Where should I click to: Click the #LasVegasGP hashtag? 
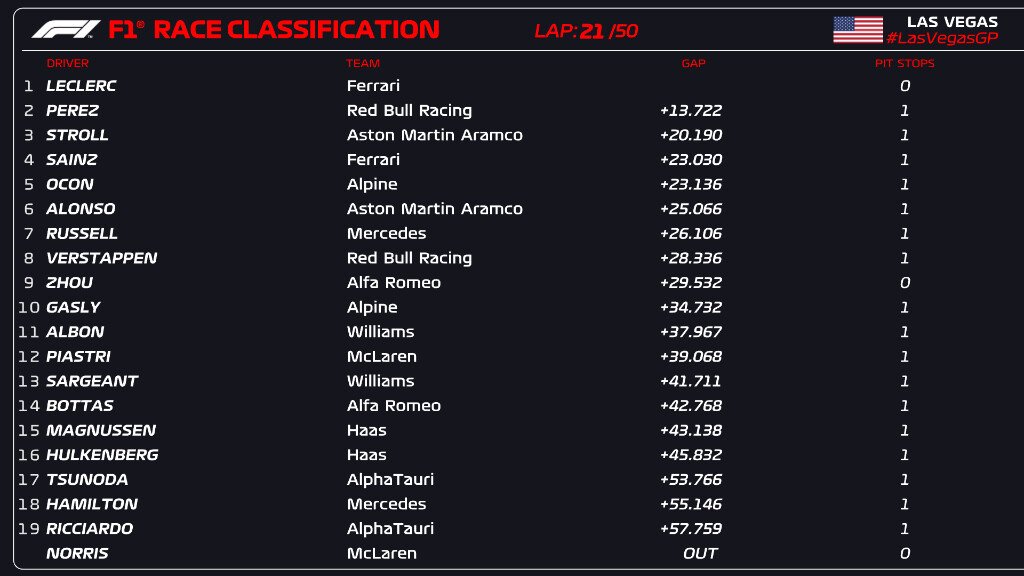[x=941, y=38]
